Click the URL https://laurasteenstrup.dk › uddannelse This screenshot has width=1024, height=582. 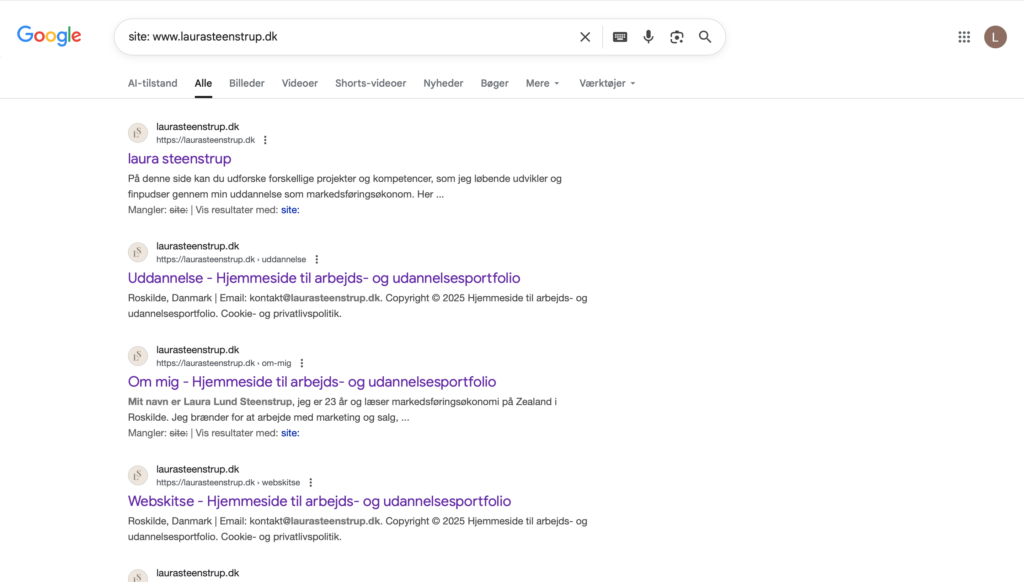coord(231,259)
